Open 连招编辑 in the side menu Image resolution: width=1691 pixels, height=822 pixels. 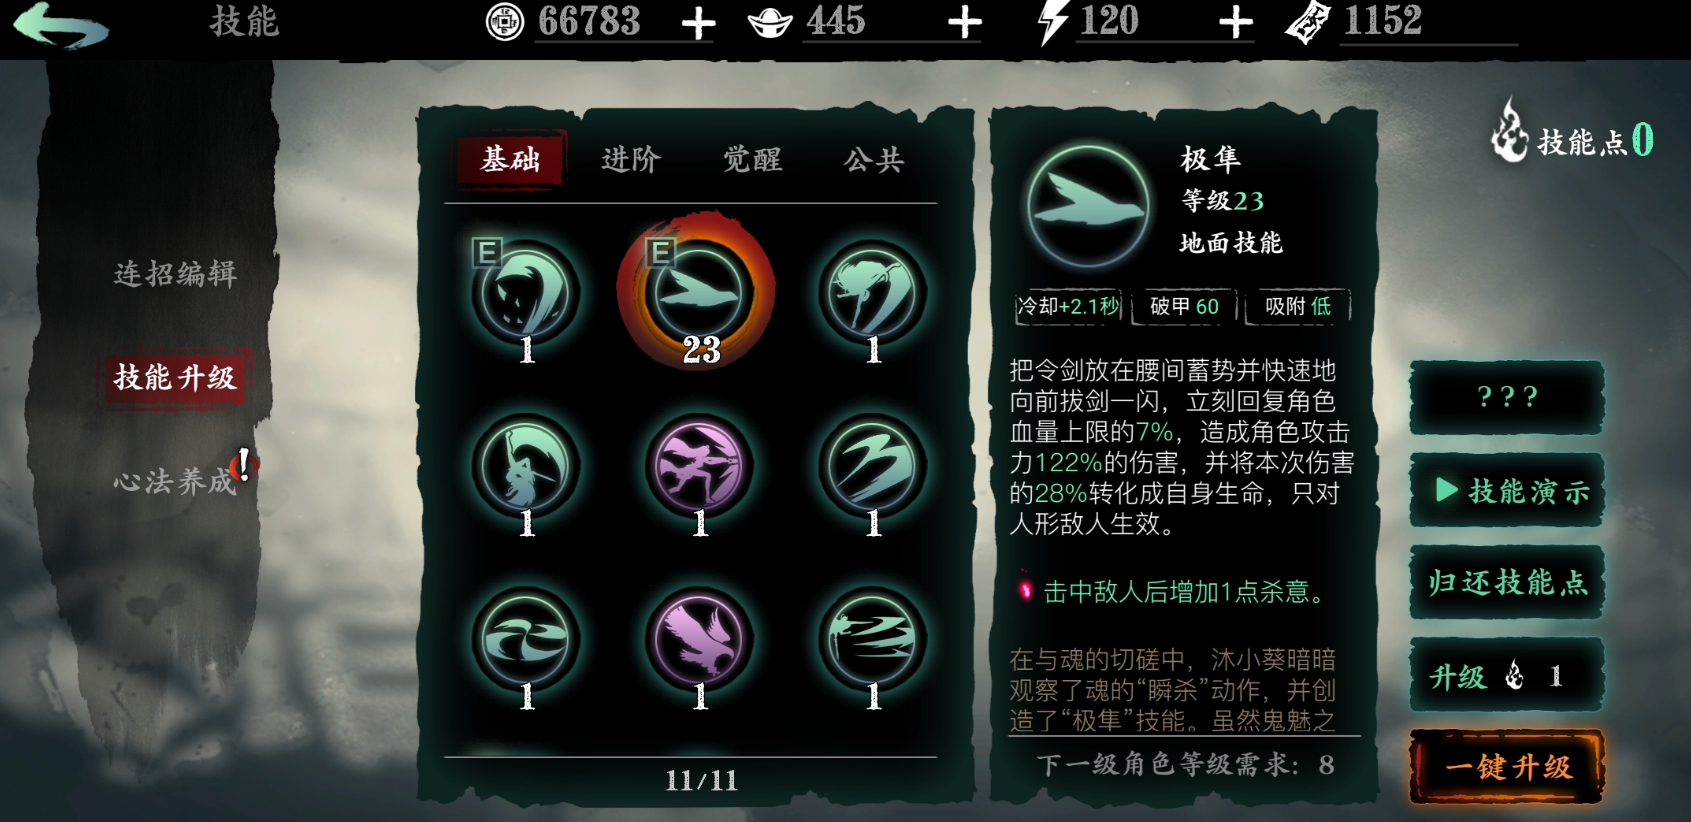click(175, 274)
